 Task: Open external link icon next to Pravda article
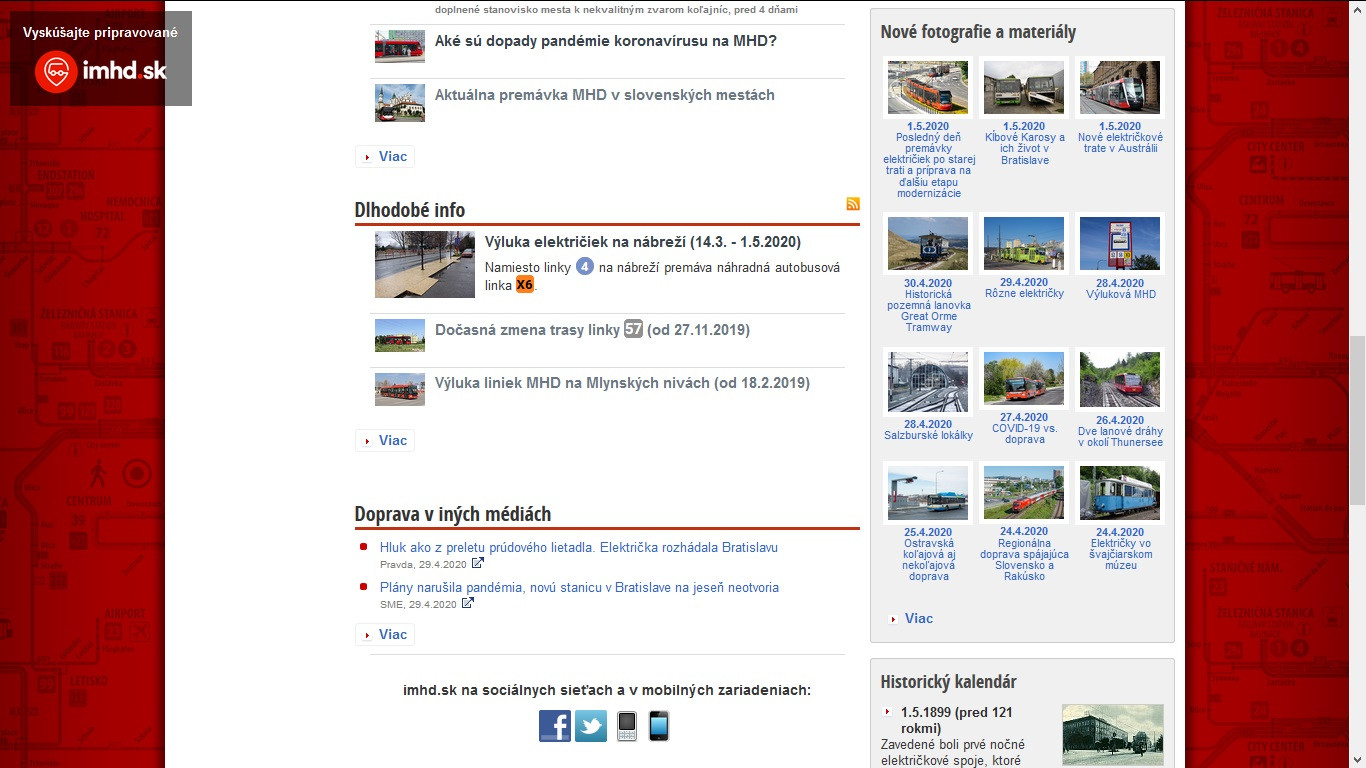[478, 563]
